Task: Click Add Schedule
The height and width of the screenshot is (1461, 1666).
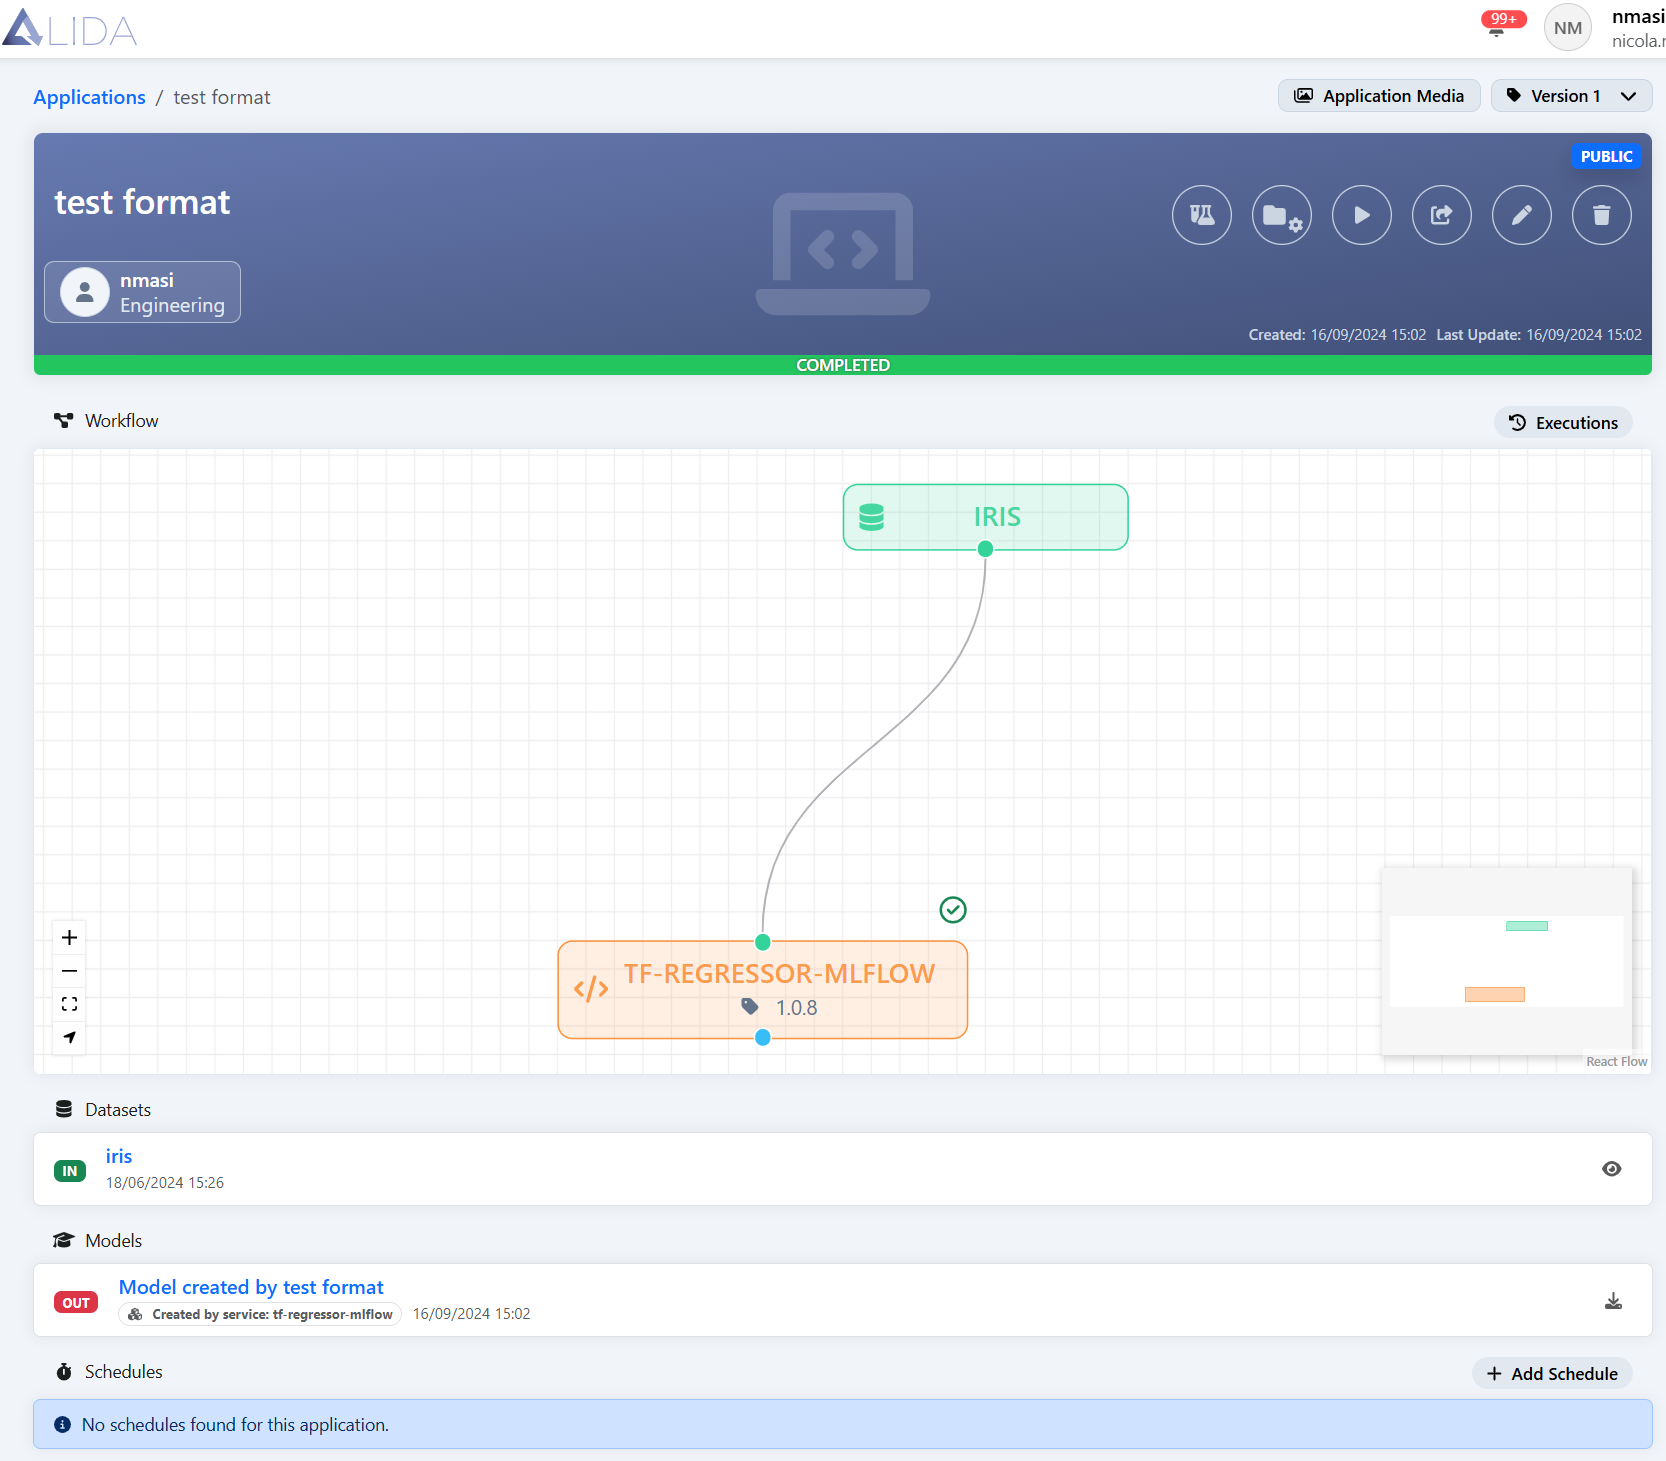Action: click(1552, 1374)
